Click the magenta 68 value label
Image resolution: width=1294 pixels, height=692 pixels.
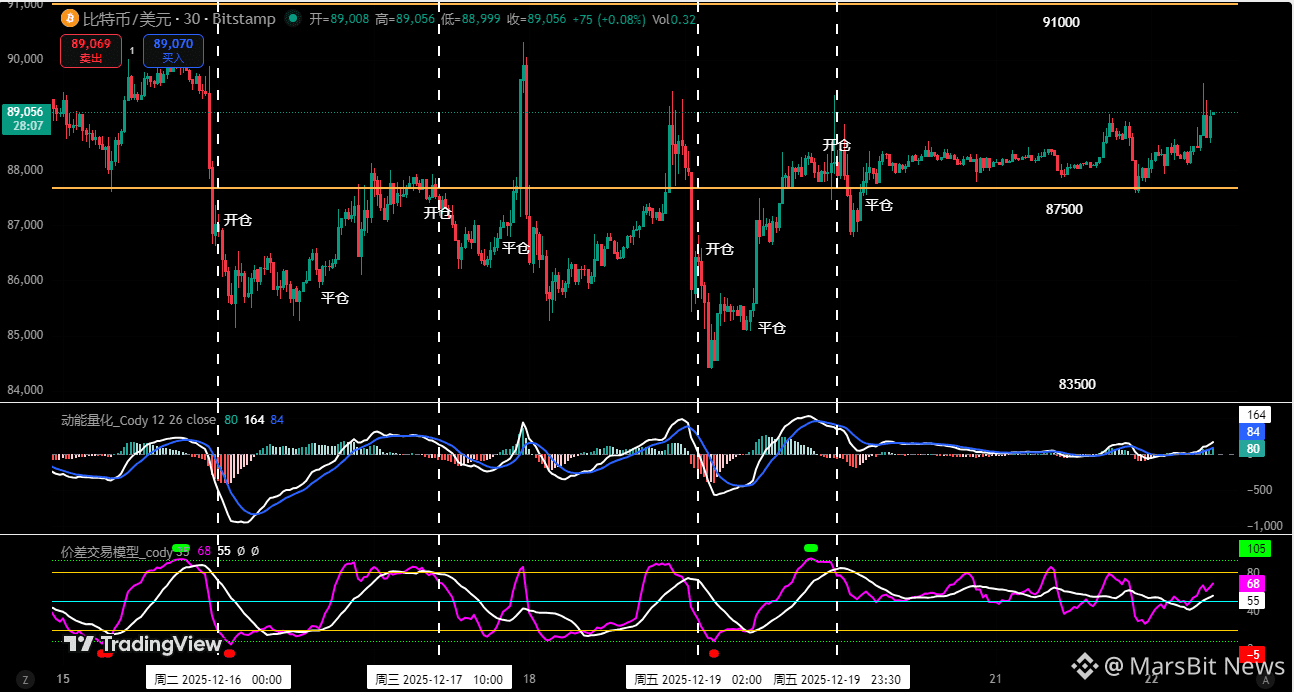1254,584
